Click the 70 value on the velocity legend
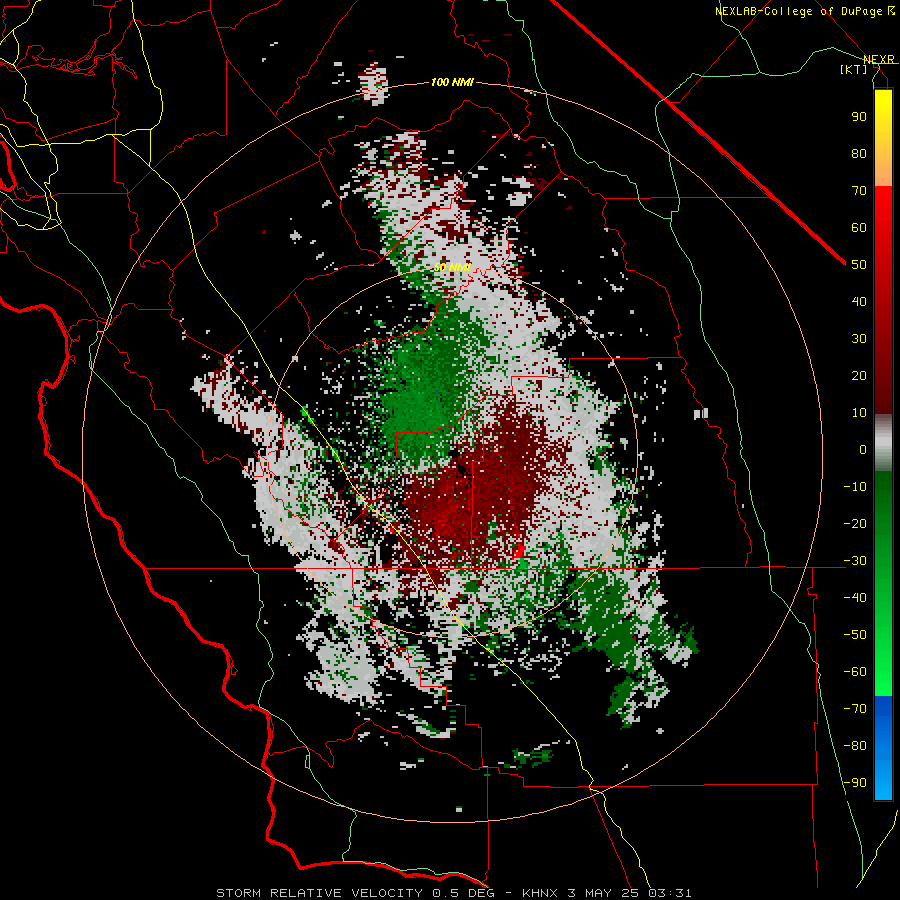 [859, 191]
